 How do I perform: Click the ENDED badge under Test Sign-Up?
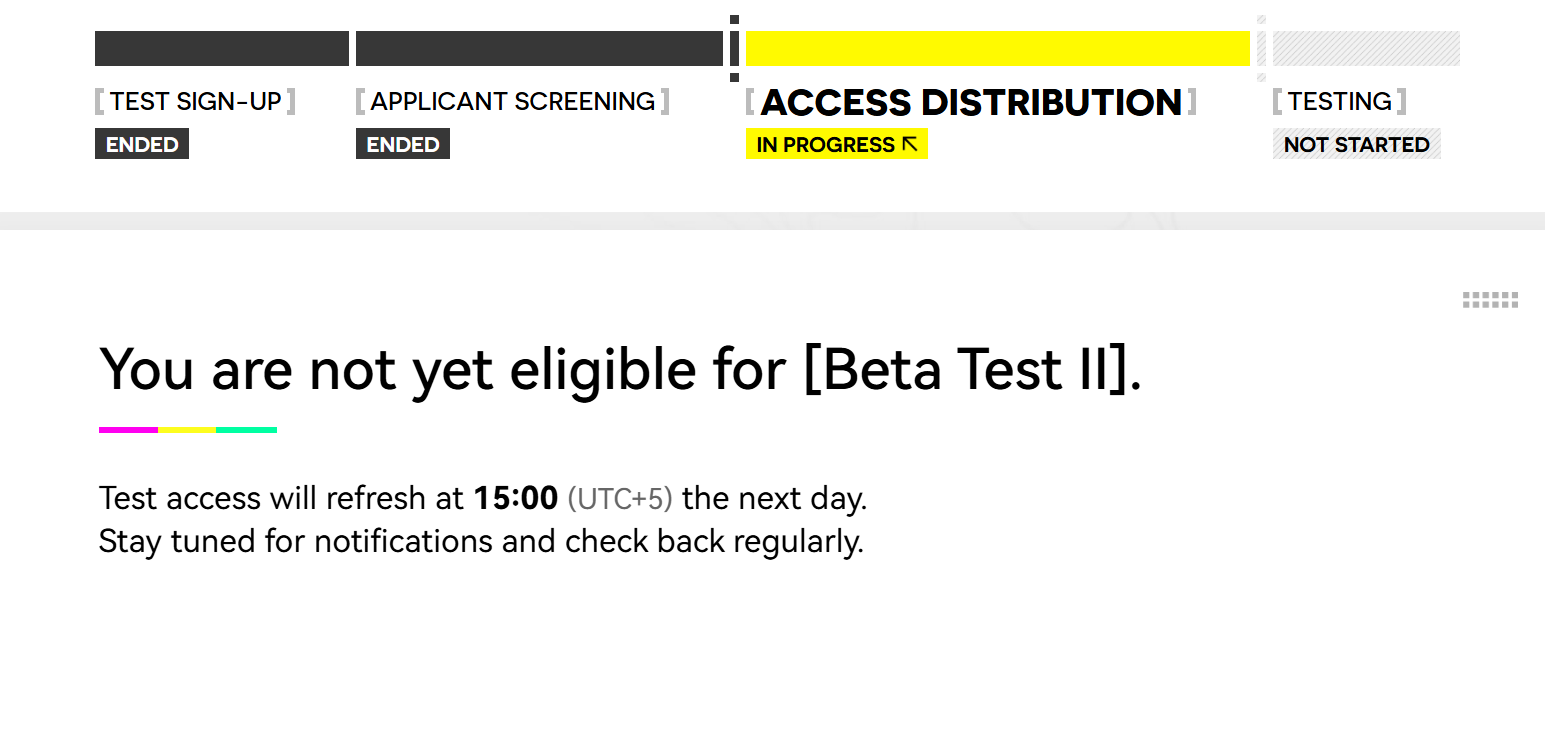142,144
